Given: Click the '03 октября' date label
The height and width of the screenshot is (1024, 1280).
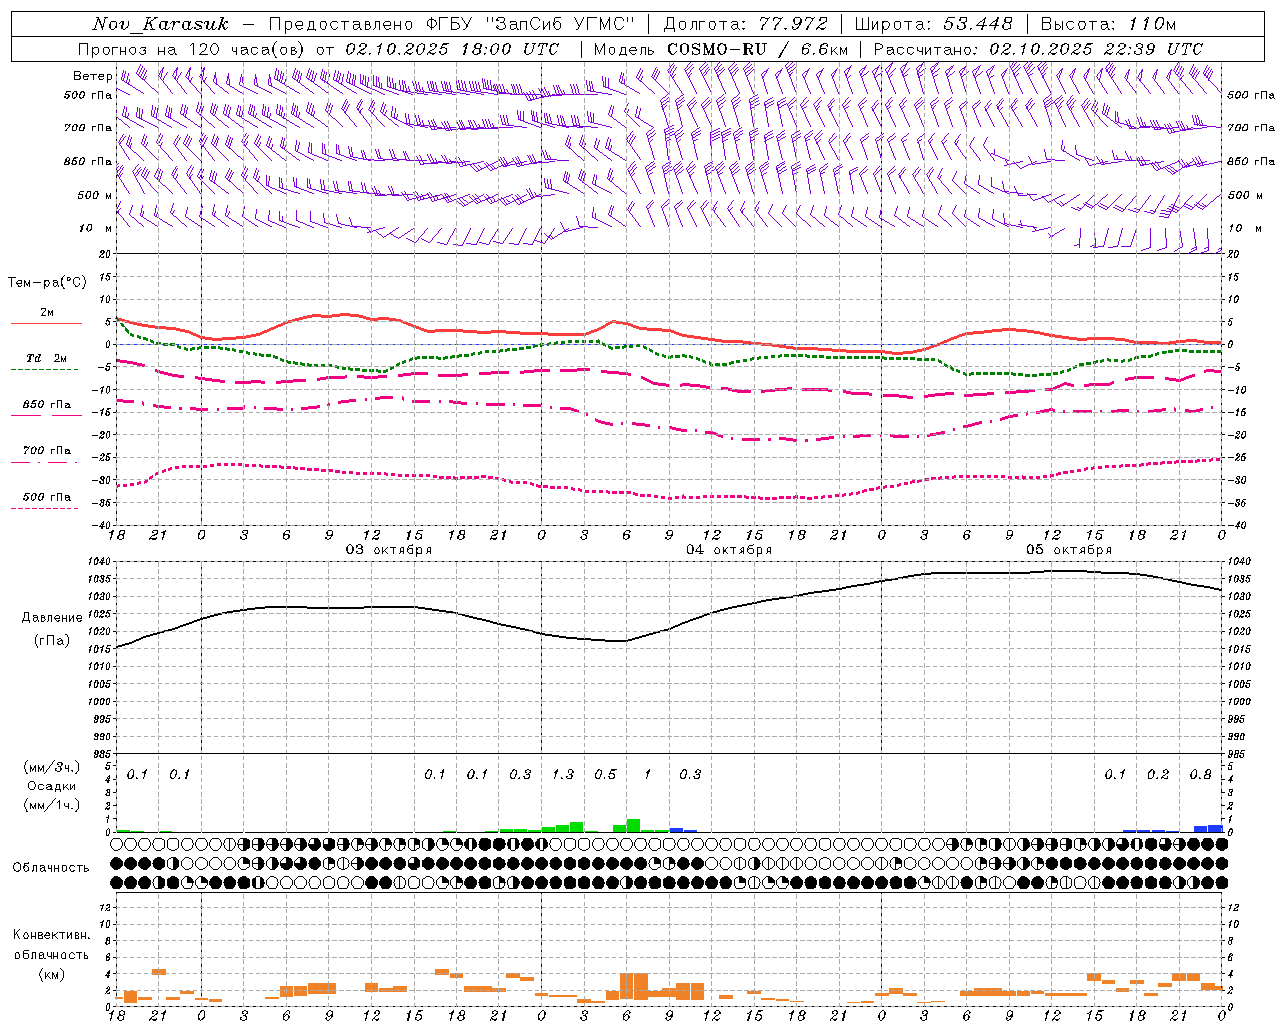Looking at the screenshot, I should tap(389, 549).
